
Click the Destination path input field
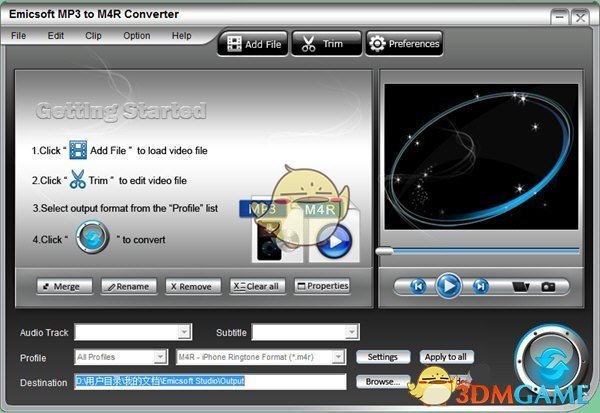(x=210, y=382)
